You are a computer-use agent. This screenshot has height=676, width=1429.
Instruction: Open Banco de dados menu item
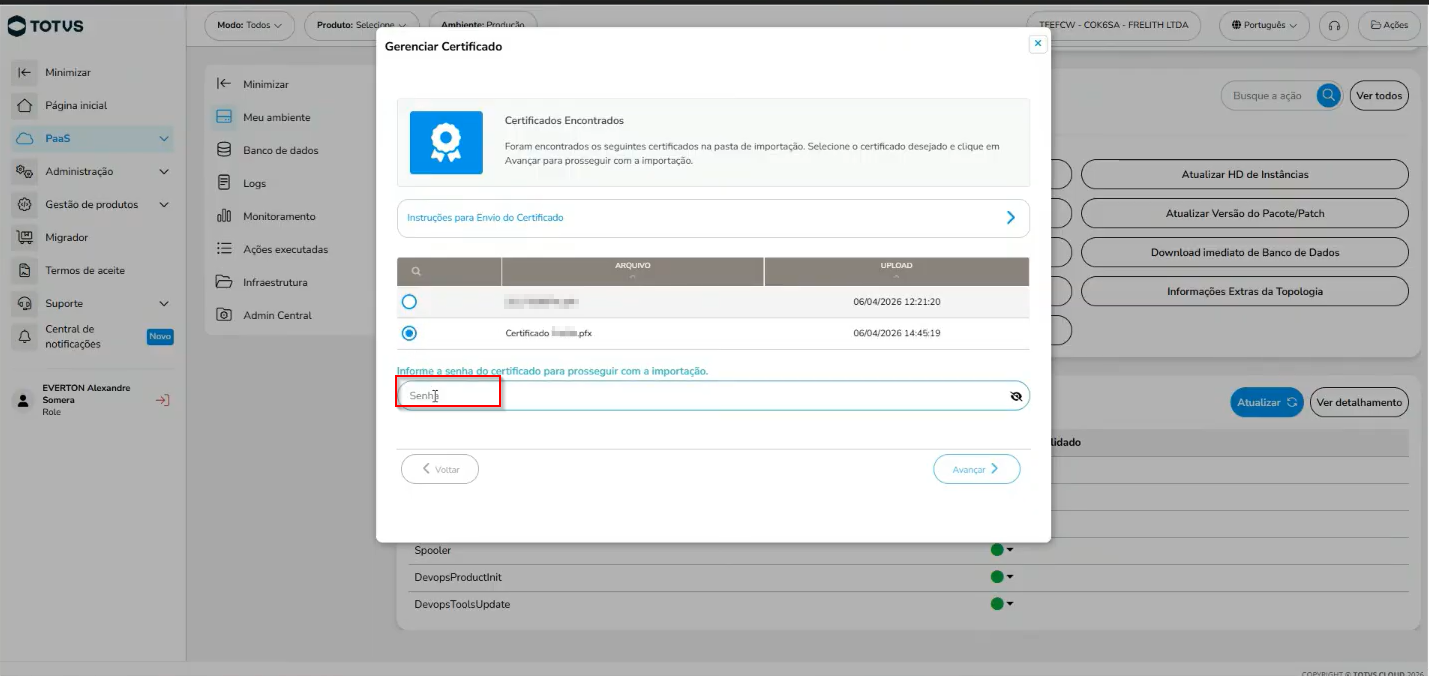(x=280, y=150)
